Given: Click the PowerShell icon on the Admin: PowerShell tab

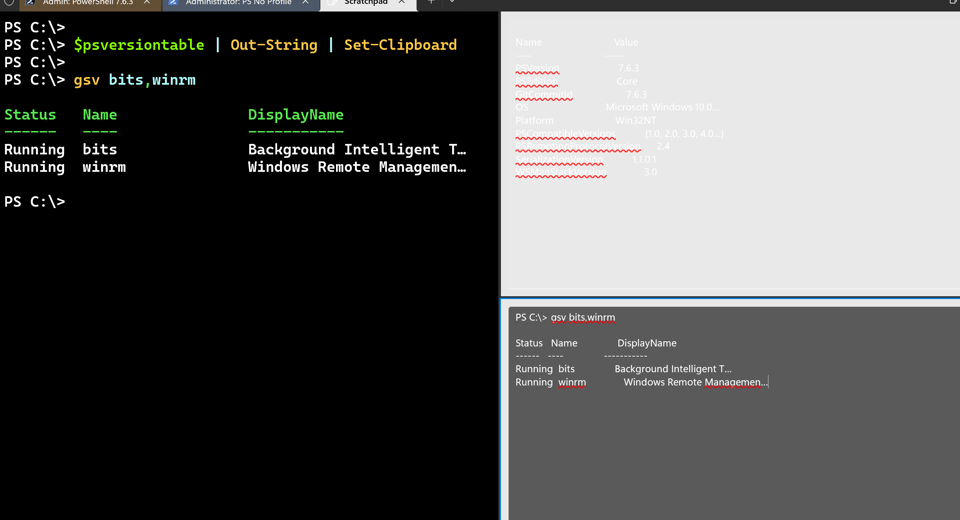Looking at the screenshot, I should [30, 2].
